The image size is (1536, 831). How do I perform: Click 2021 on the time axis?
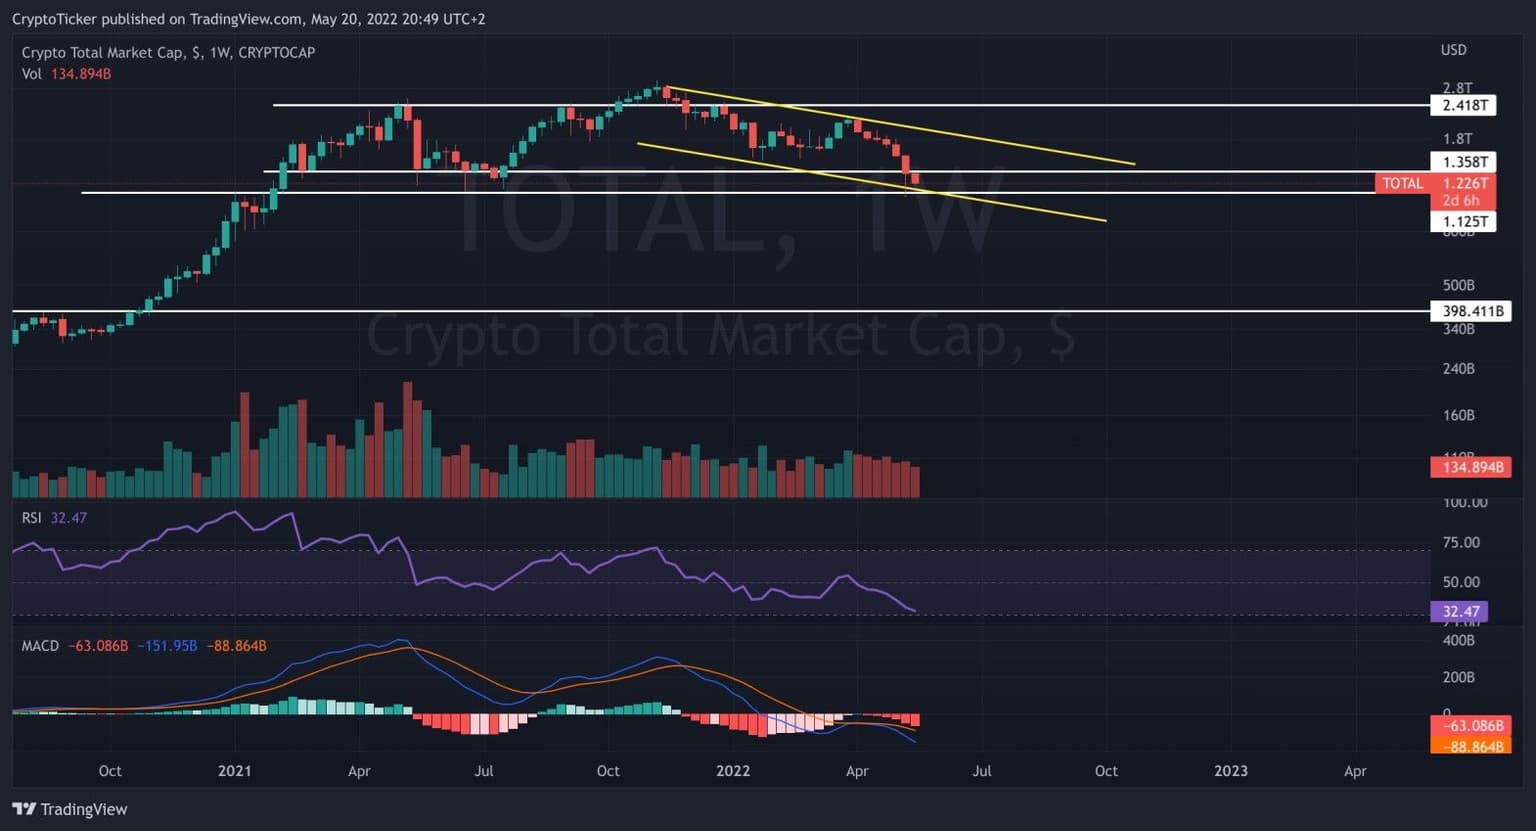235,771
